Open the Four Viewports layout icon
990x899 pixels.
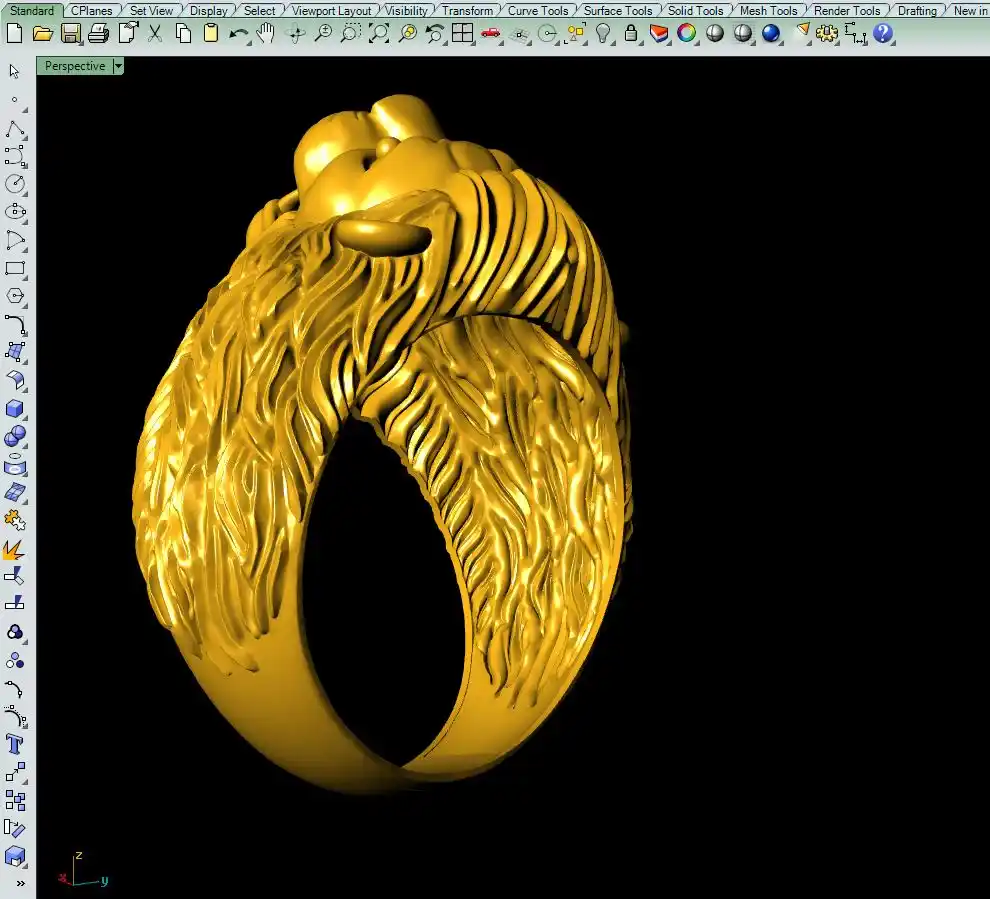click(x=462, y=33)
